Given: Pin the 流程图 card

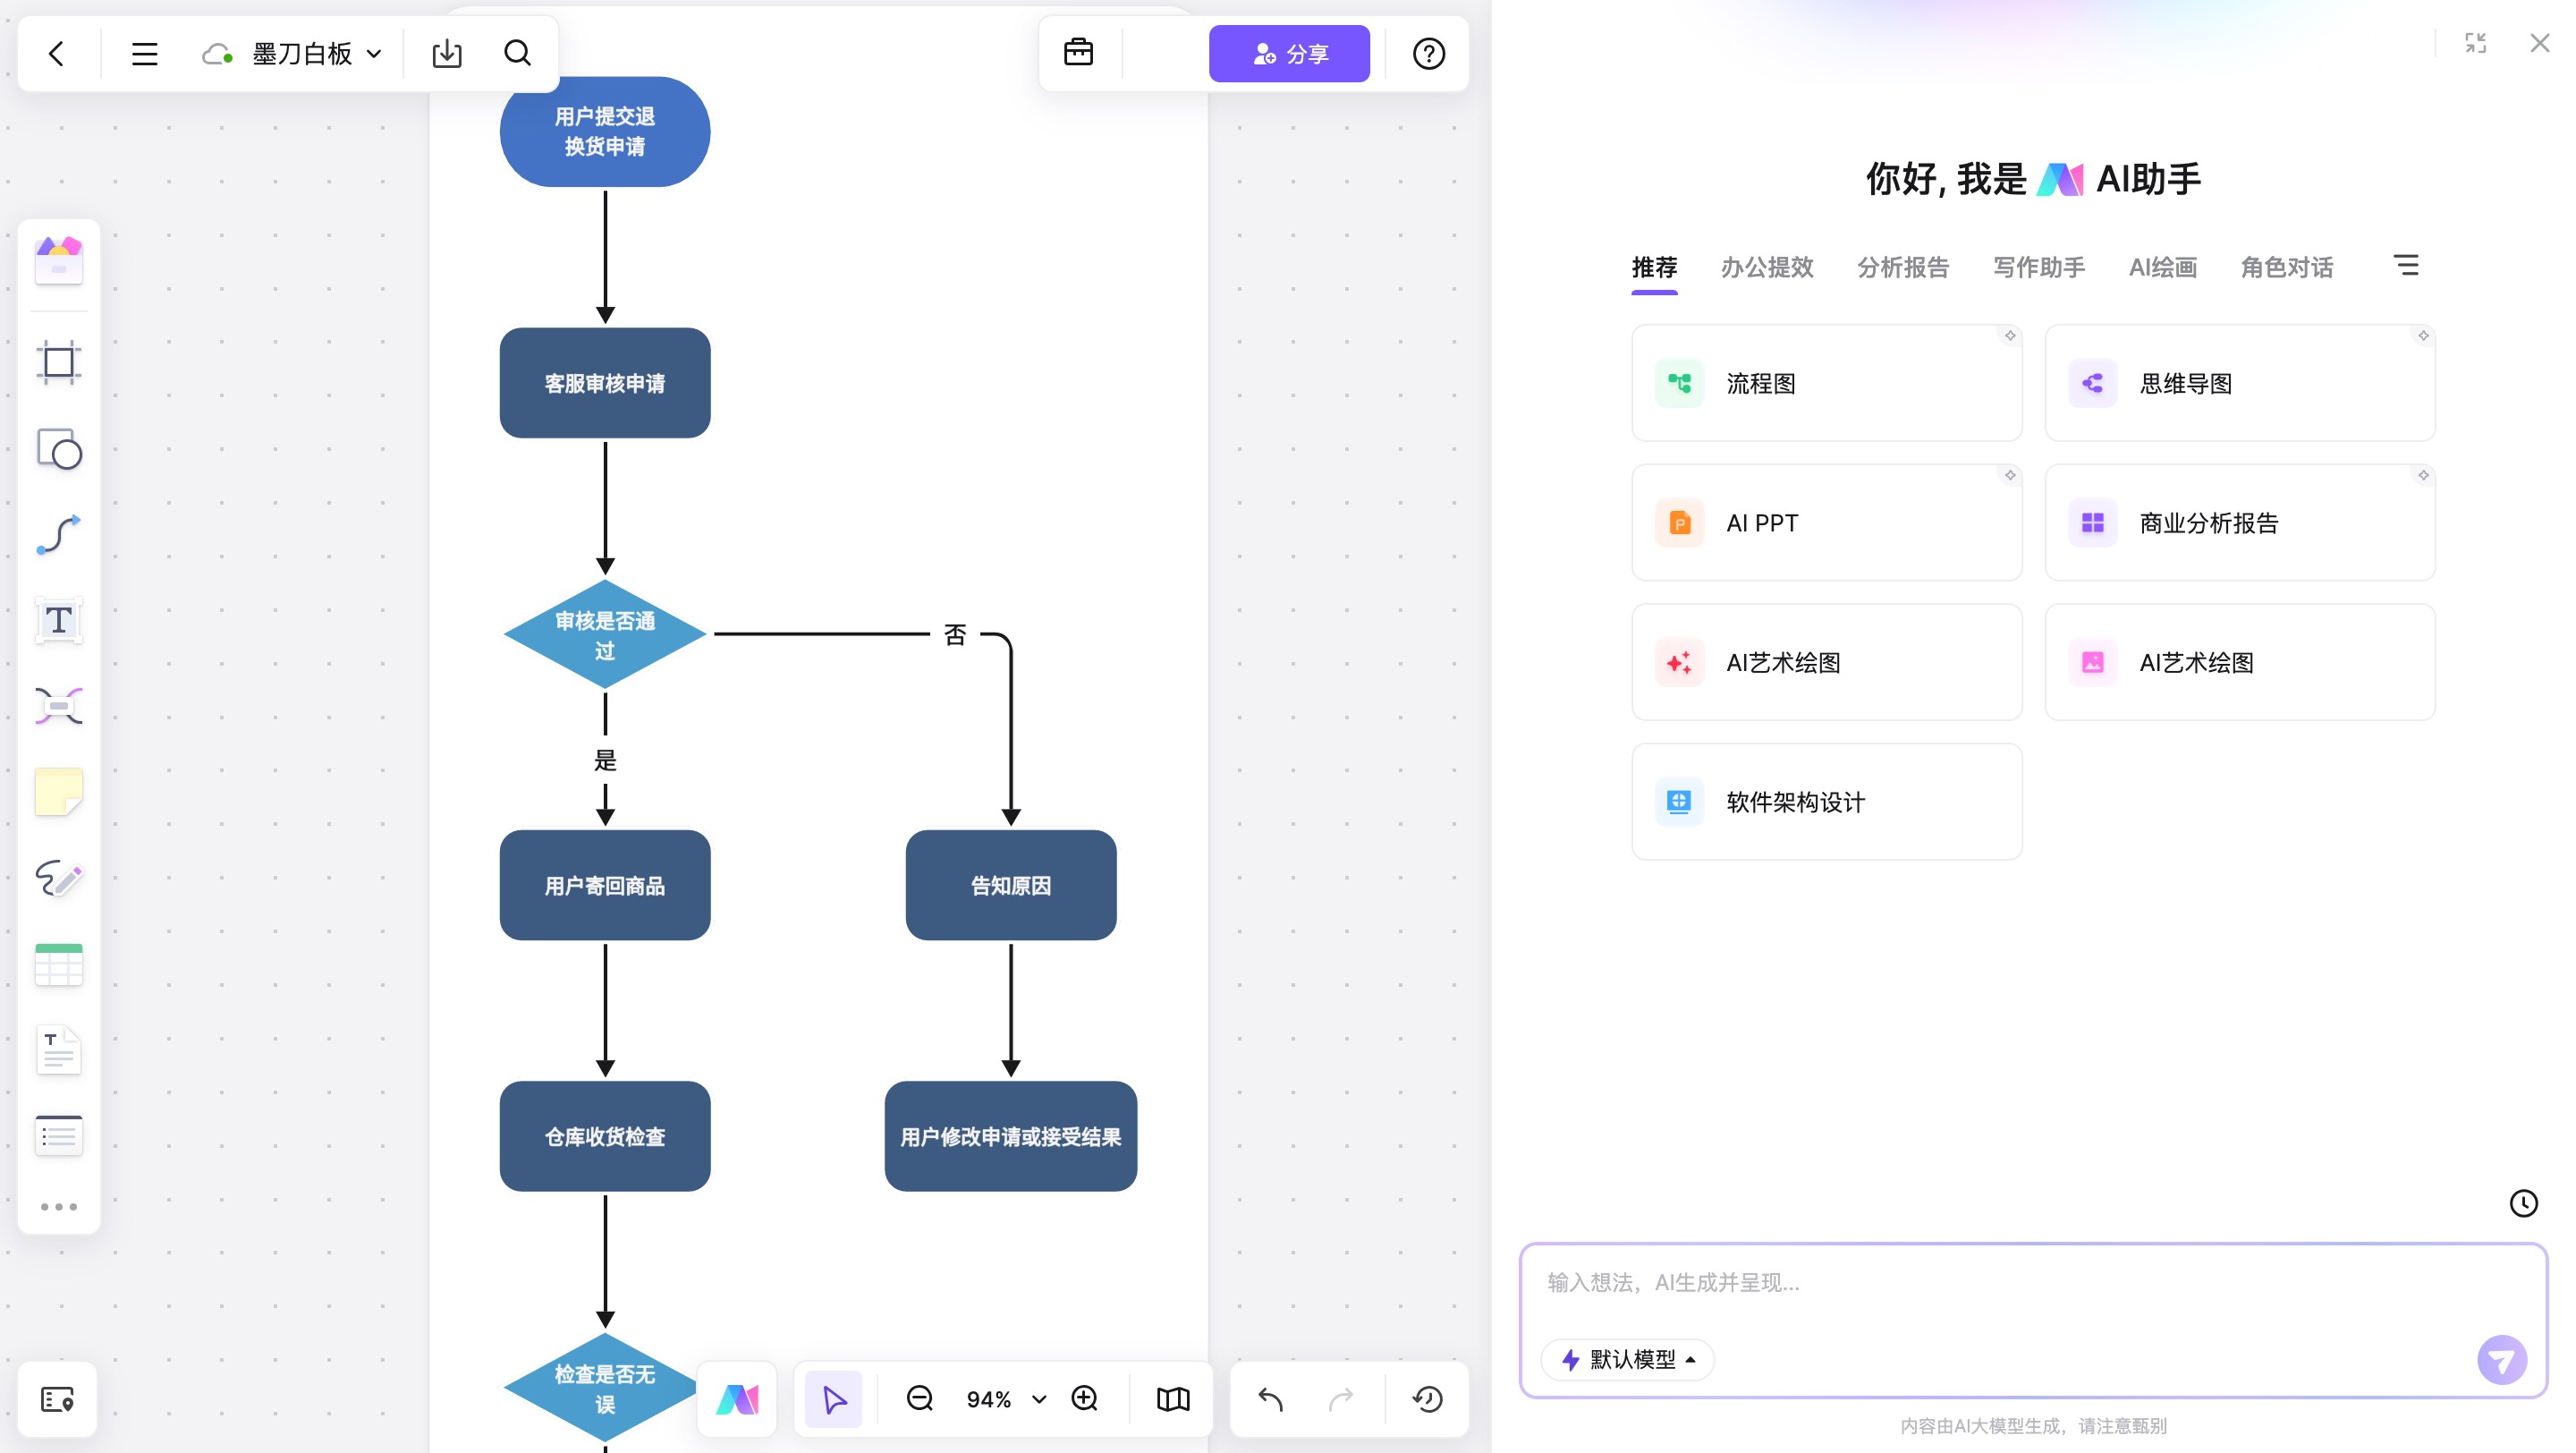Looking at the screenshot, I should coord(2009,336).
